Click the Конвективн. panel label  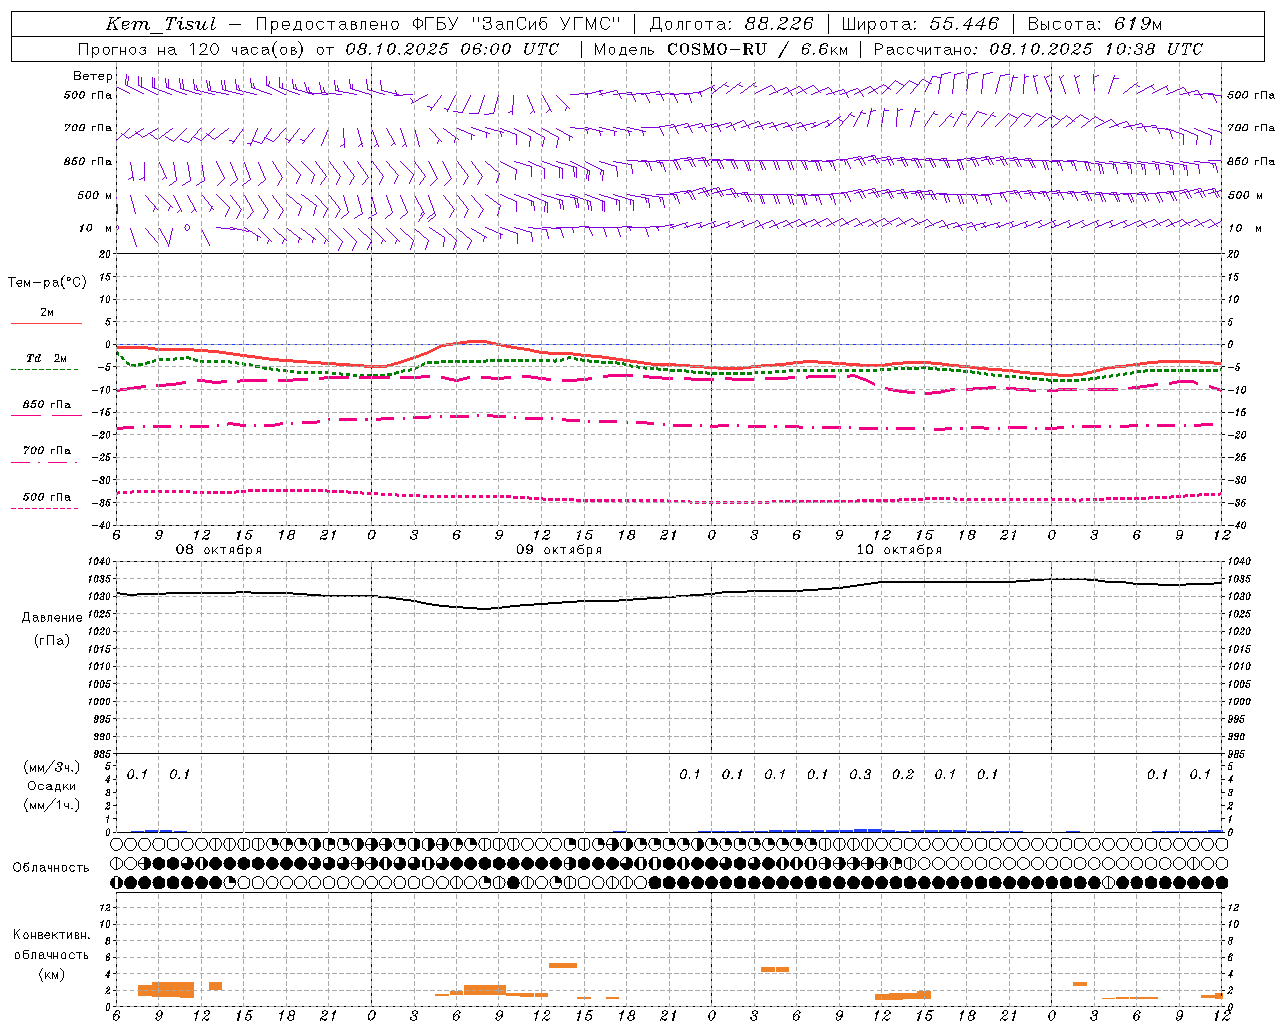[x=52, y=935]
